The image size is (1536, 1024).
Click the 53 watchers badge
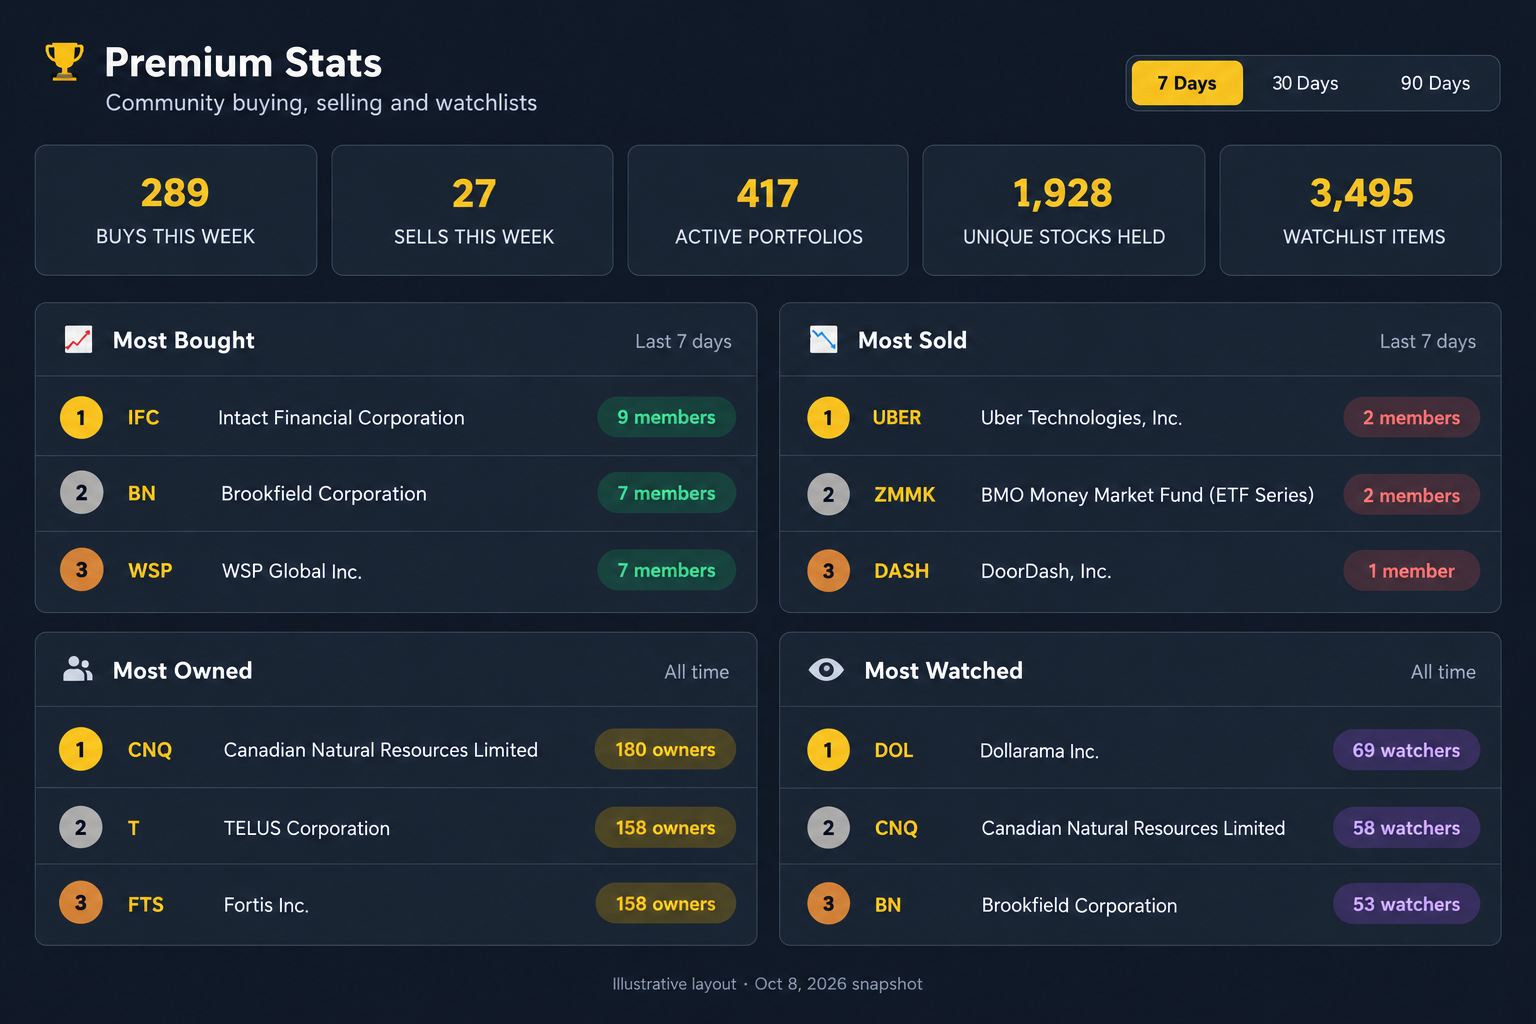pos(1406,904)
